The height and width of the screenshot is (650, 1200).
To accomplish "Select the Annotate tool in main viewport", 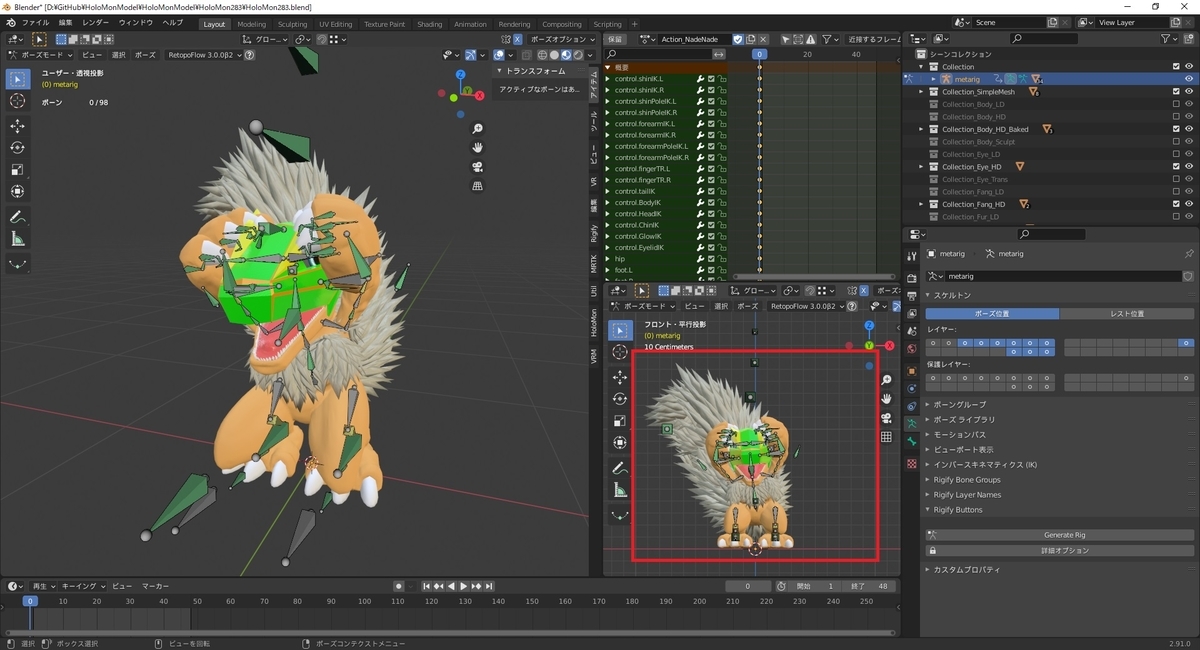I will 18,217.
